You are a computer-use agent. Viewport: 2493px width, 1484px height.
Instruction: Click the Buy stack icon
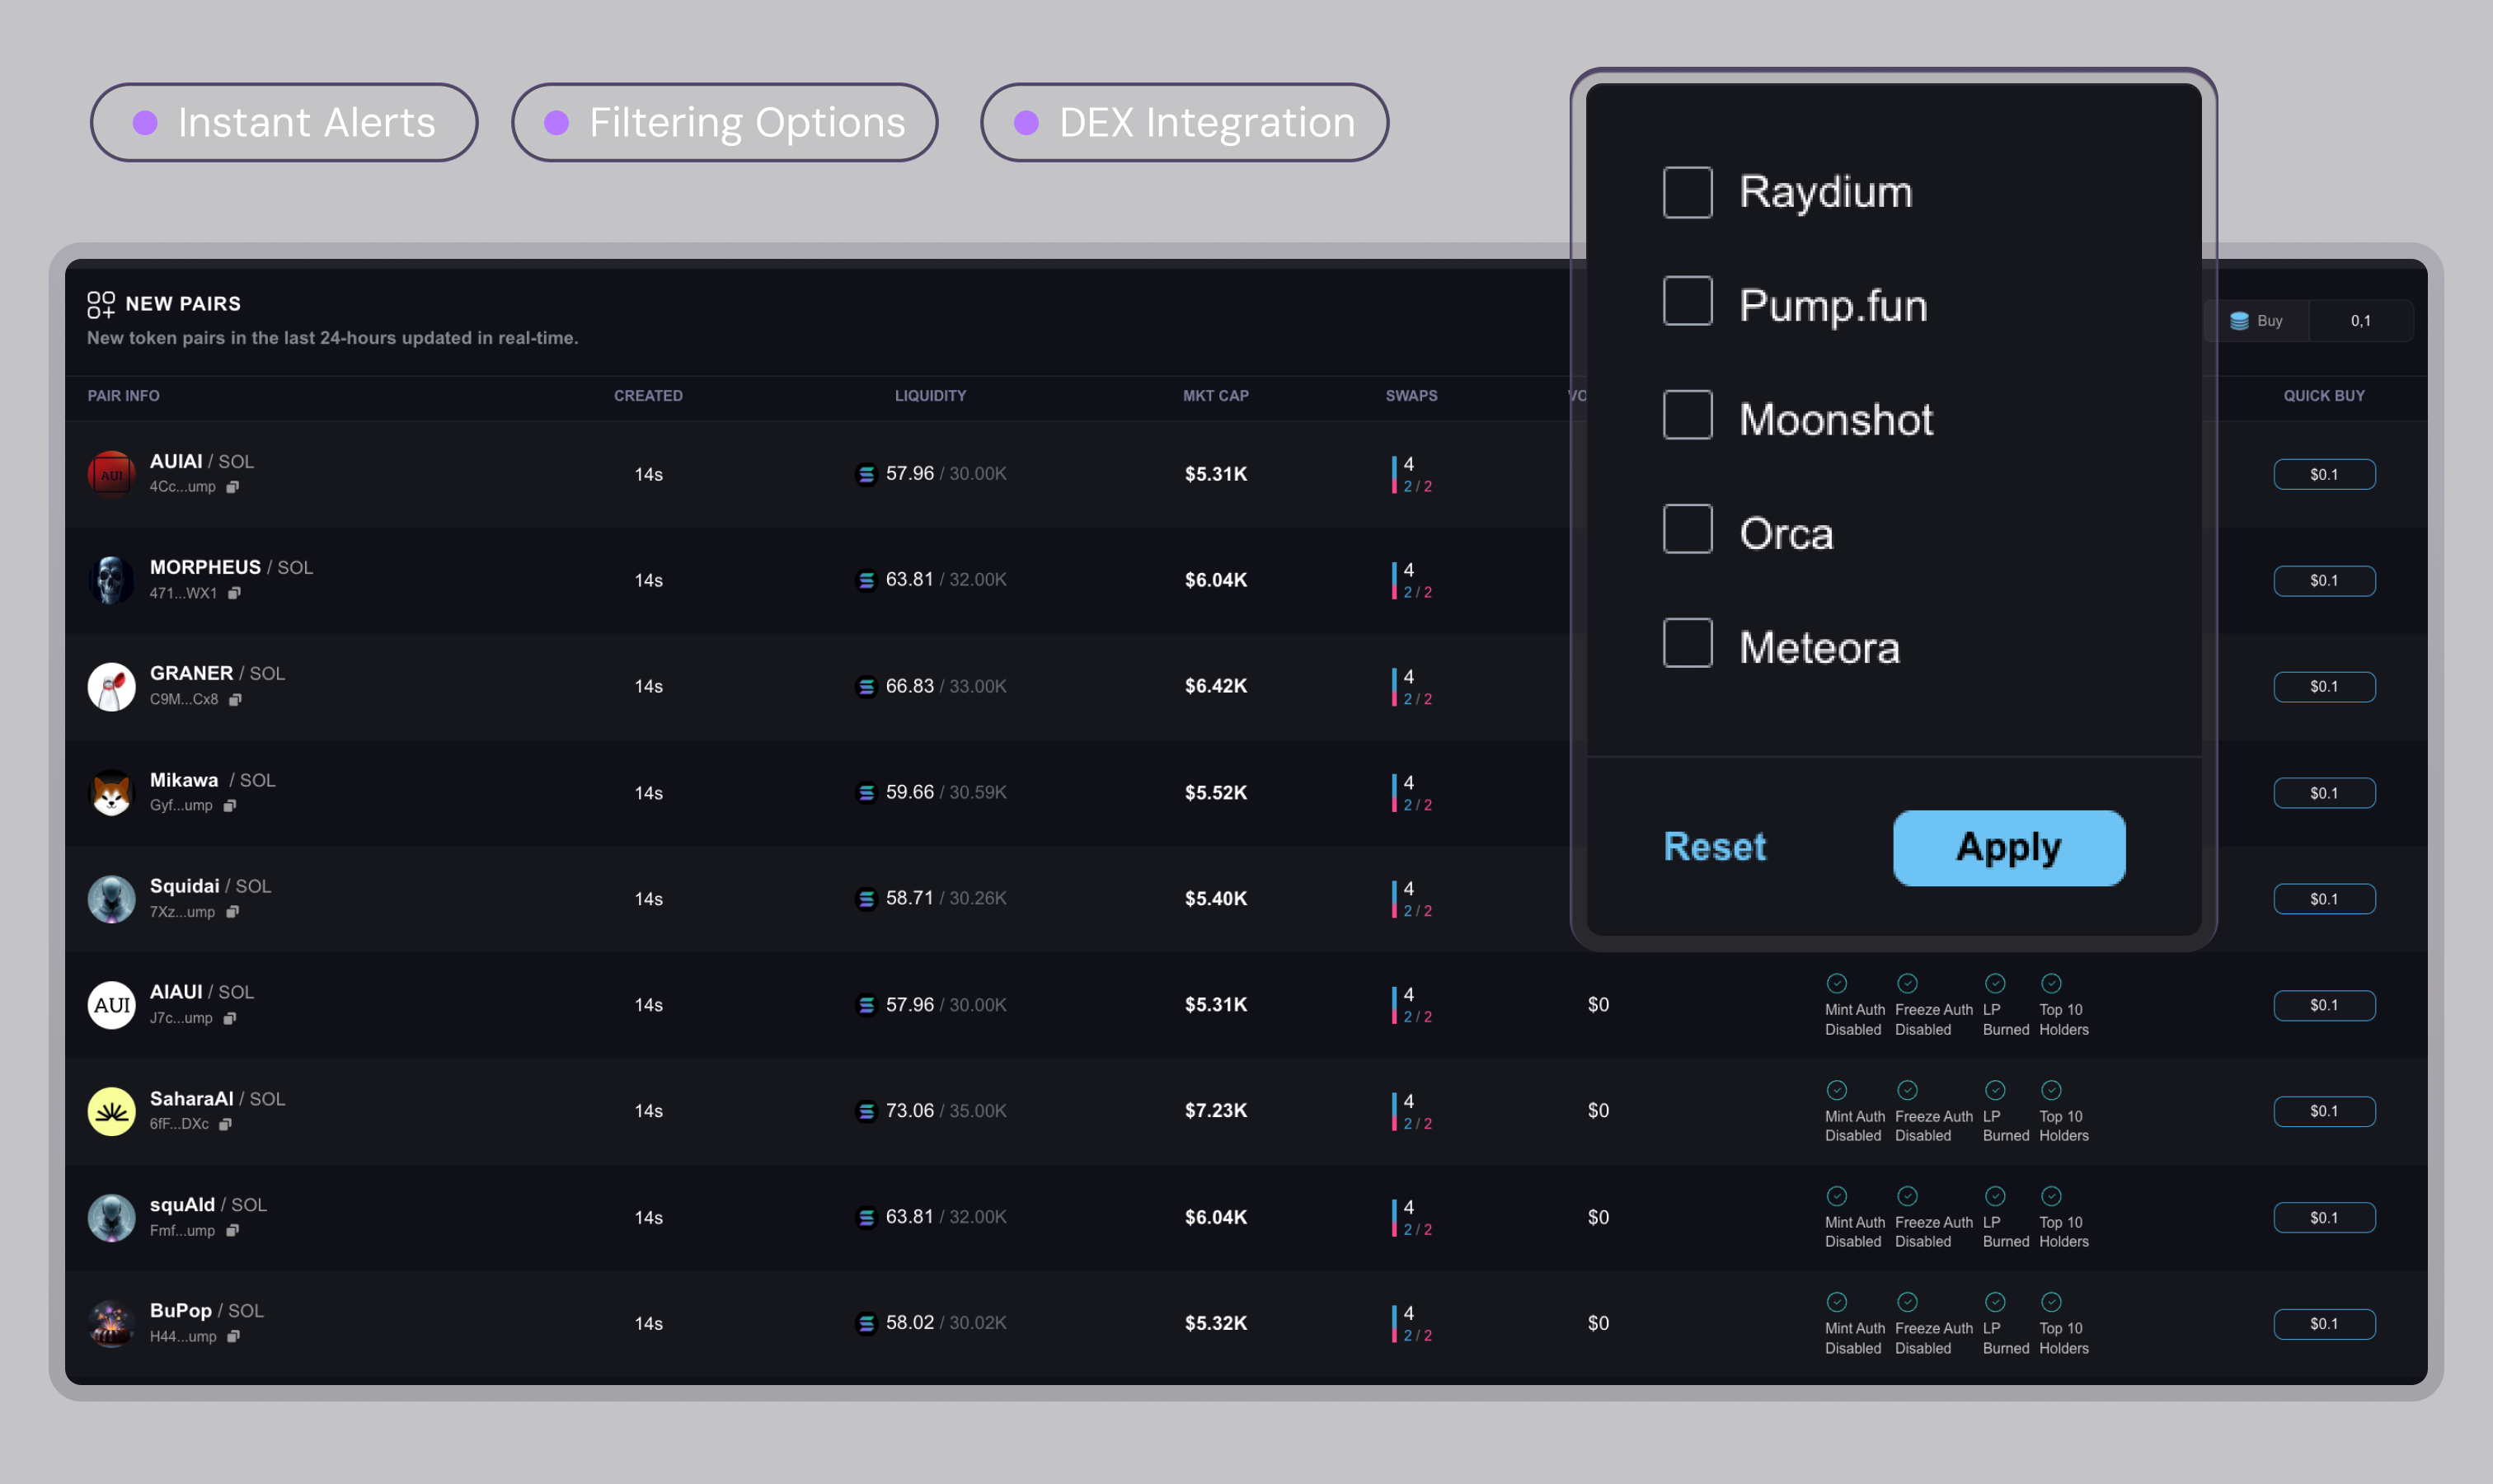2239,321
